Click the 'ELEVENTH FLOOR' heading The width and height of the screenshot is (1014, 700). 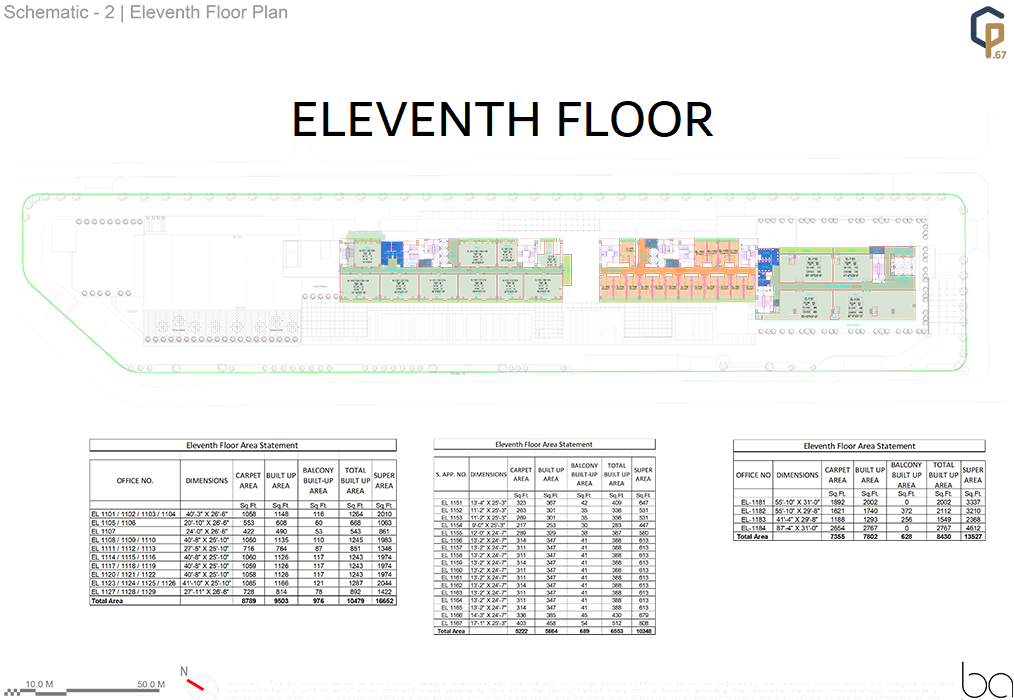point(502,119)
